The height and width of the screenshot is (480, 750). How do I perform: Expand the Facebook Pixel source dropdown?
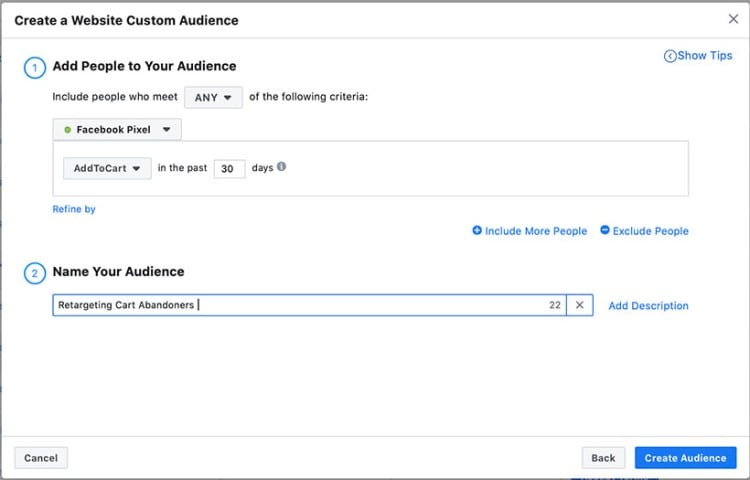tap(117, 130)
